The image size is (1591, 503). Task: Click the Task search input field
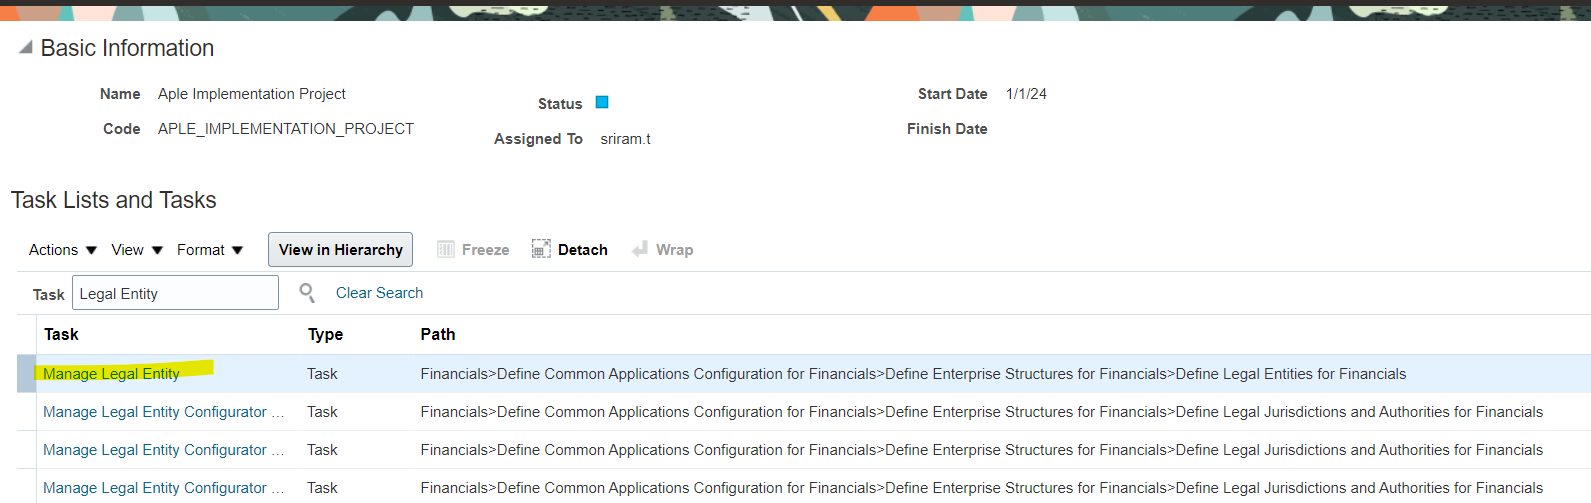click(x=175, y=293)
